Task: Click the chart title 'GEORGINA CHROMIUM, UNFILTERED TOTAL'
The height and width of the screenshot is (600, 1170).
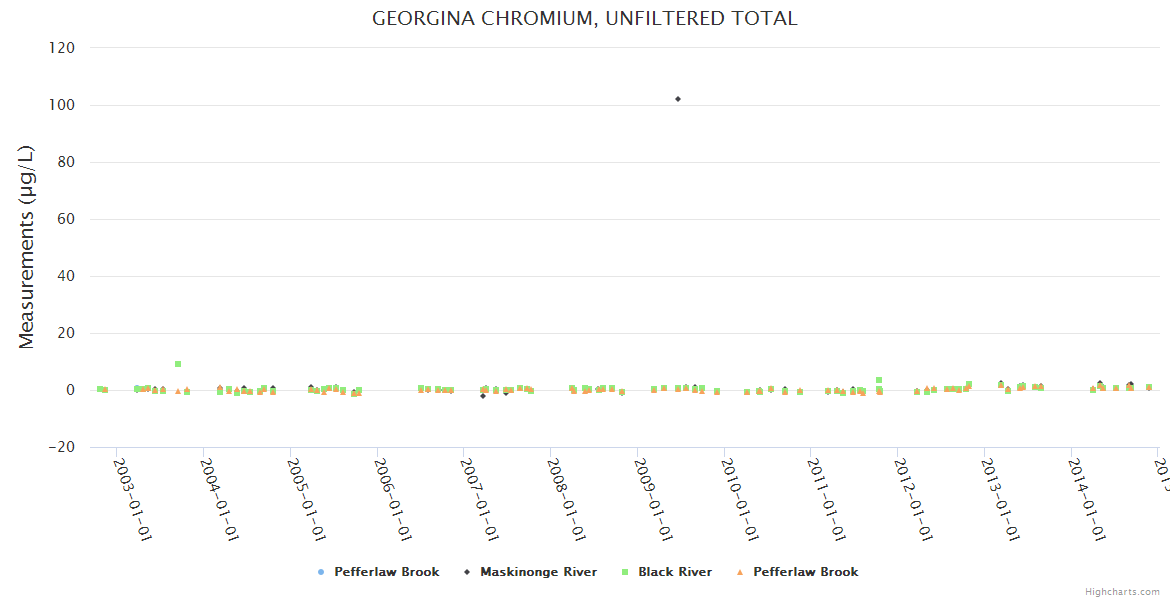Action: tap(585, 19)
